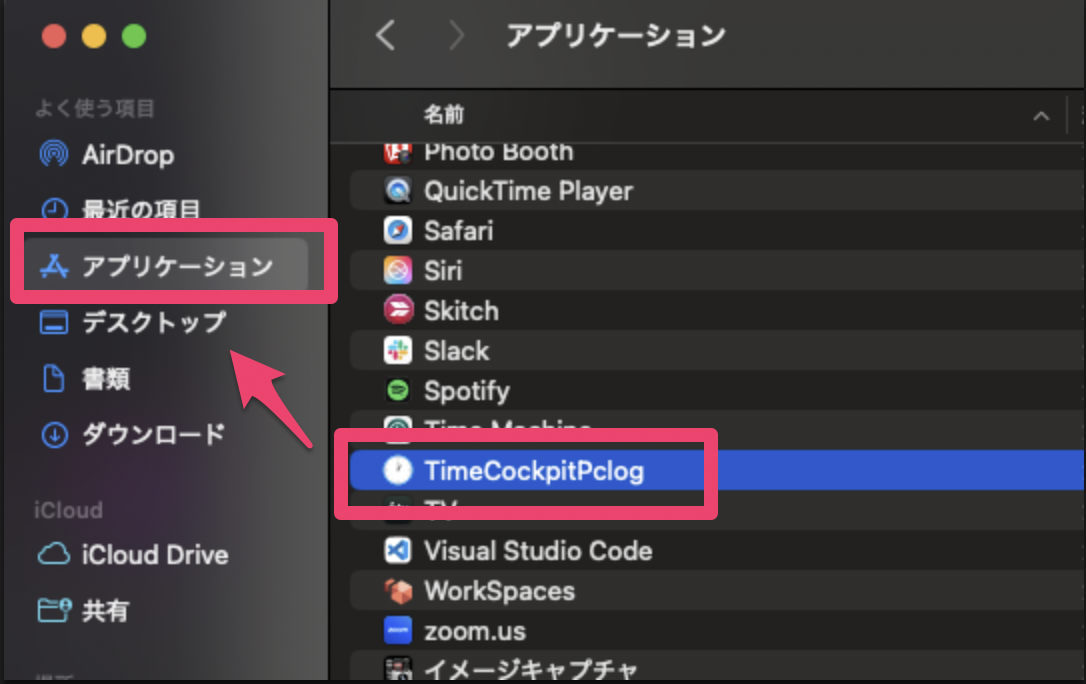Select QuickTime Player in the list
Screen dimensions: 1086x684
click(x=717, y=191)
